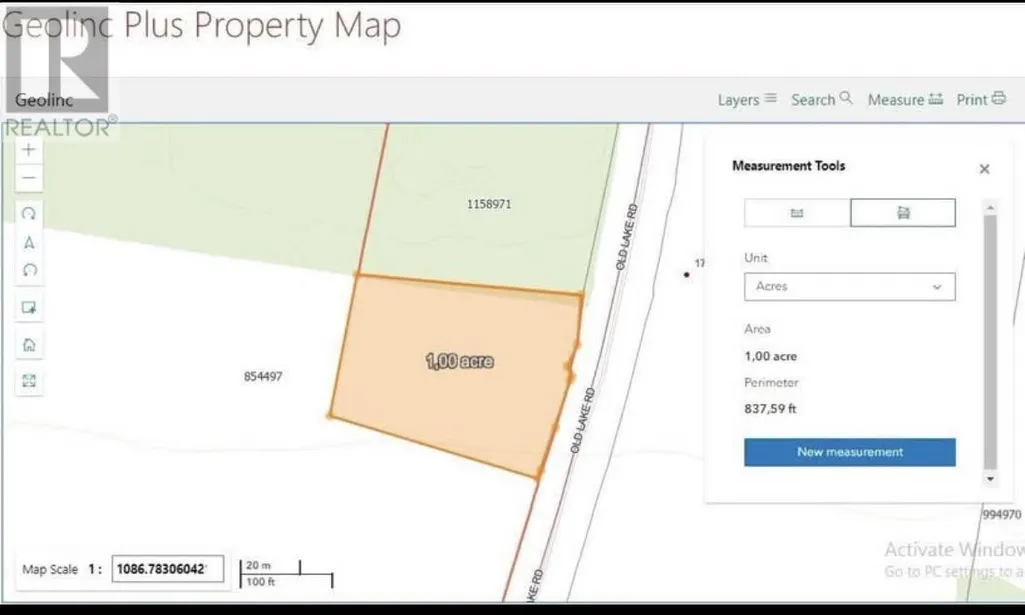Zoom out with the minus button

pyautogui.click(x=28, y=178)
